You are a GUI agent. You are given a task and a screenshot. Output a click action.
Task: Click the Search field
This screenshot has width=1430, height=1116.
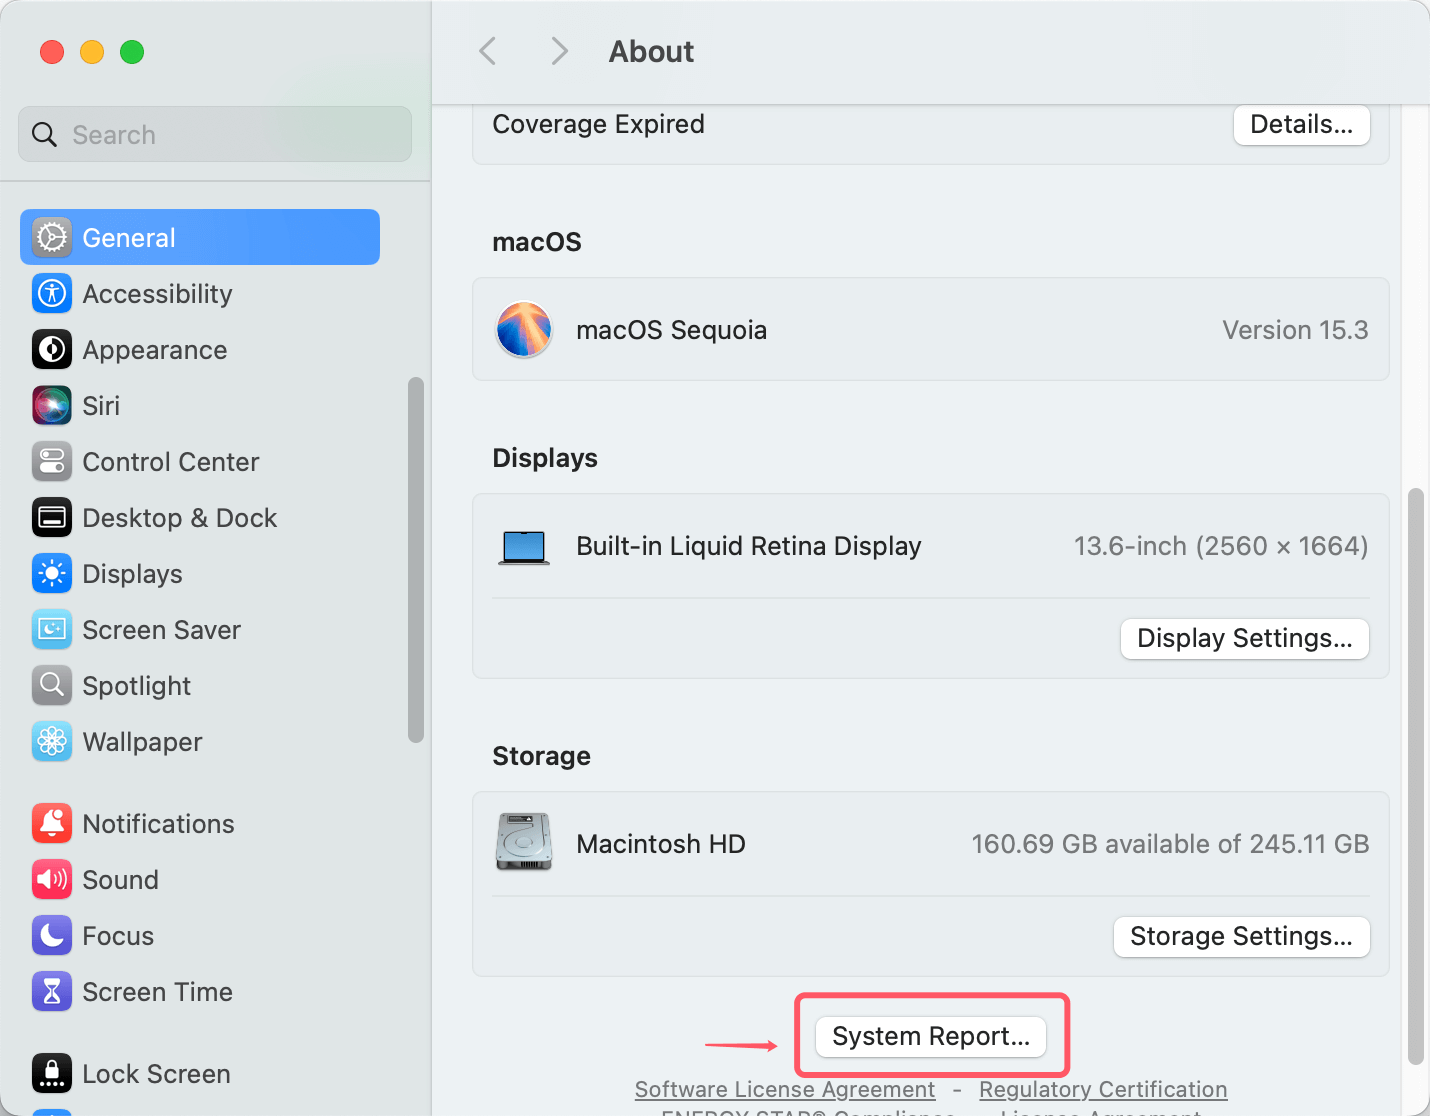click(x=214, y=134)
